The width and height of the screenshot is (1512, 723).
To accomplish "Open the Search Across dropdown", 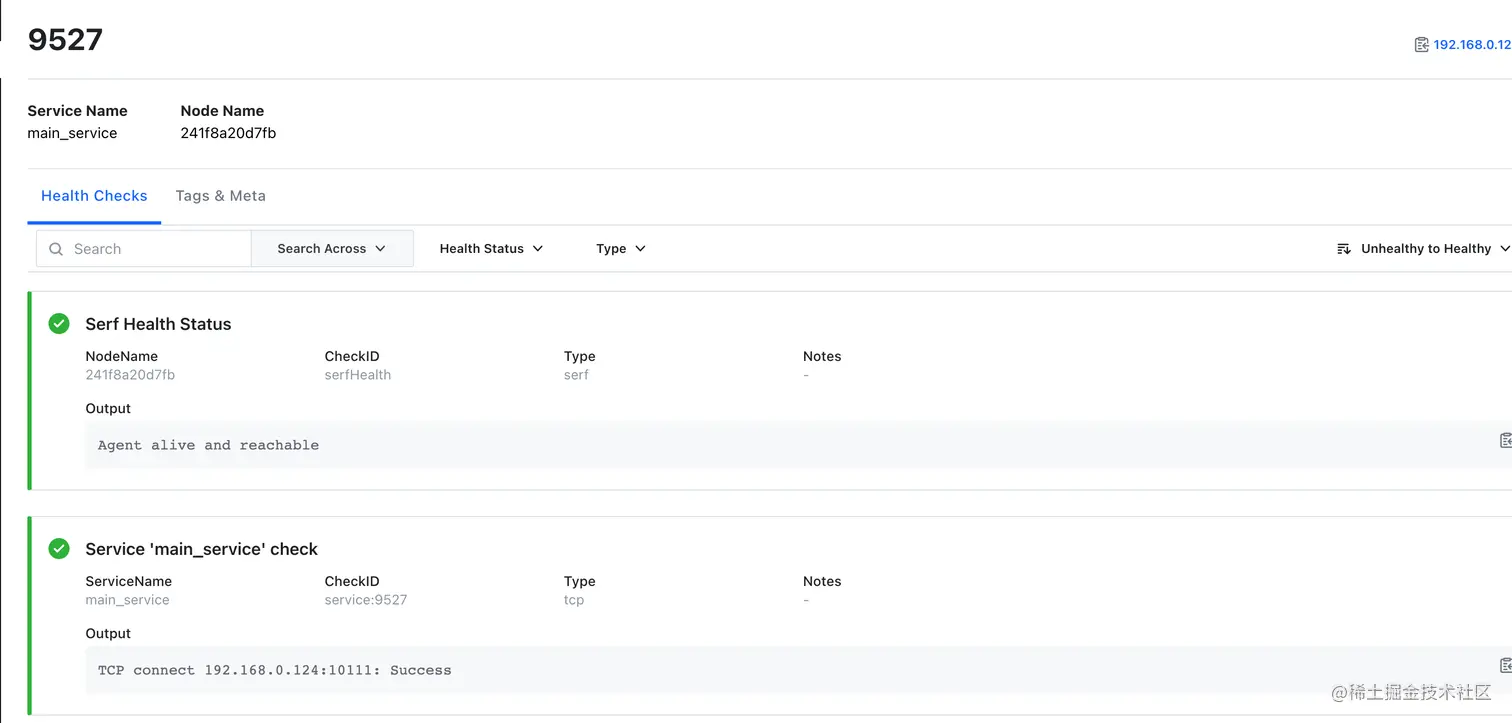I will 332,249.
